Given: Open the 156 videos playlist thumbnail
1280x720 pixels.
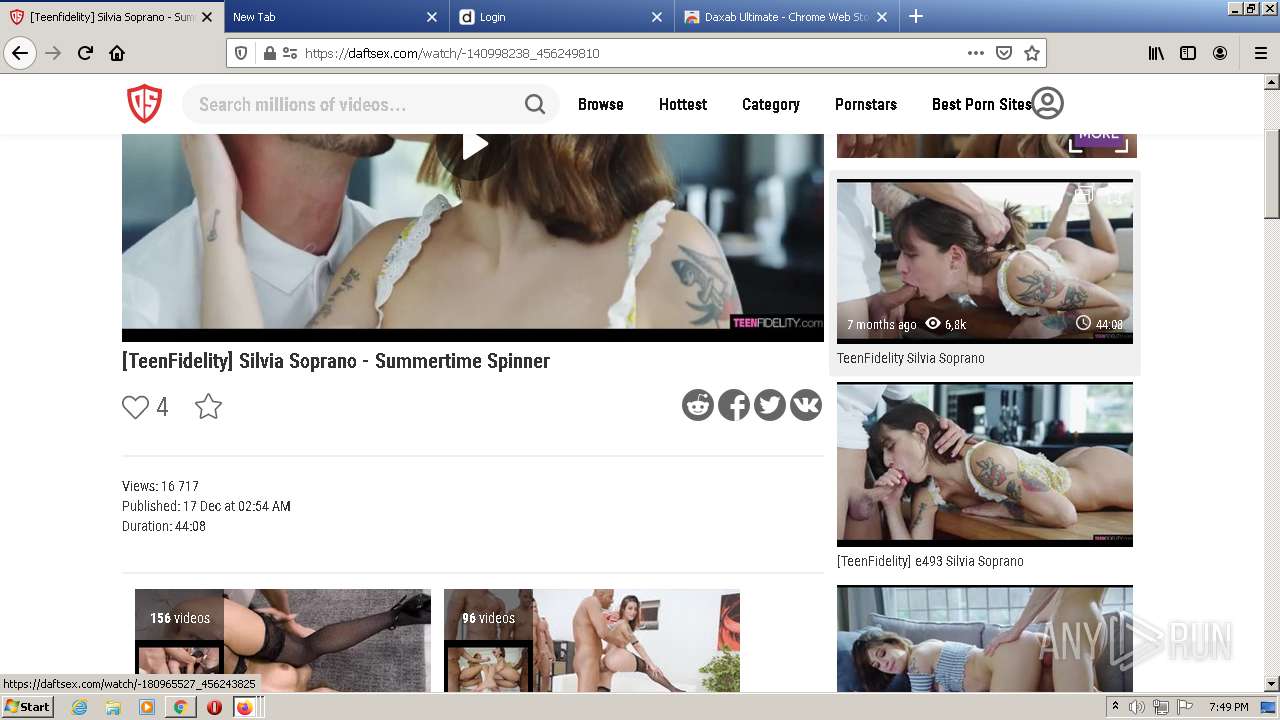Looking at the screenshot, I should coord(283,640).
